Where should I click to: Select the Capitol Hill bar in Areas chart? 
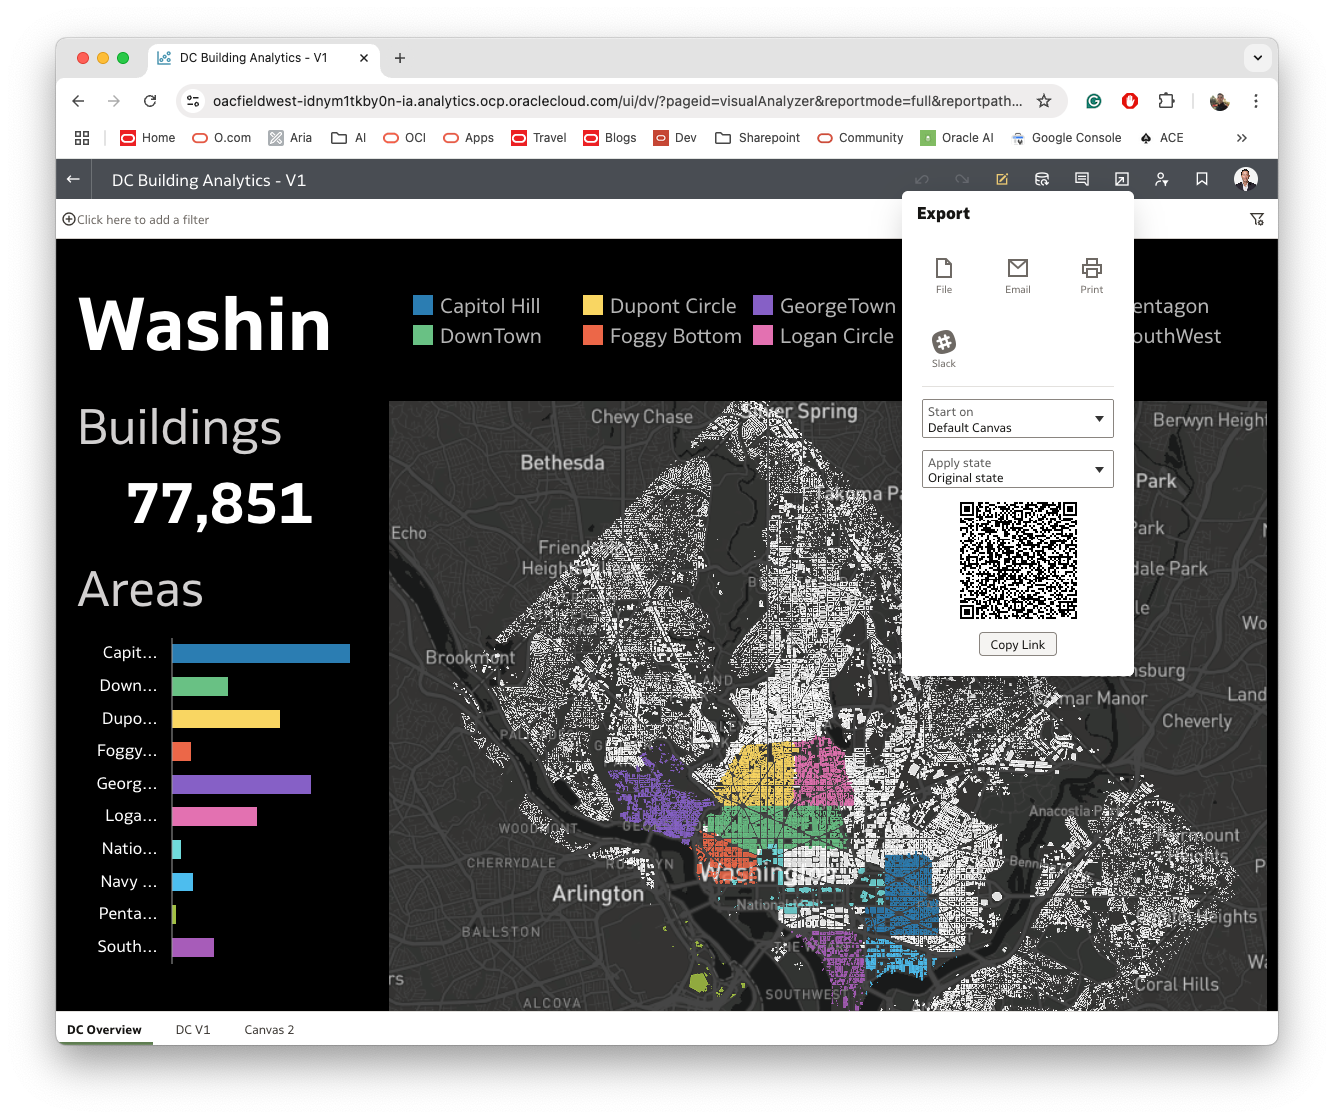(261, 653)
